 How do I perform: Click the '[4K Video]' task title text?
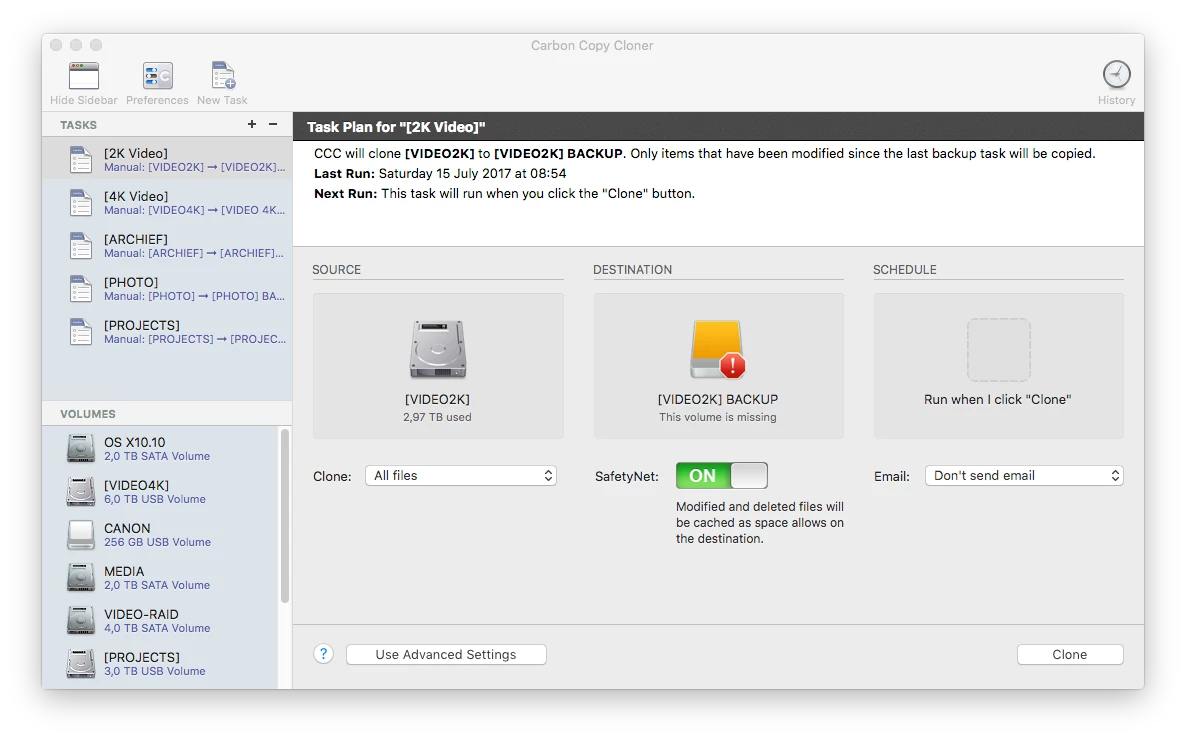(136, 197)
